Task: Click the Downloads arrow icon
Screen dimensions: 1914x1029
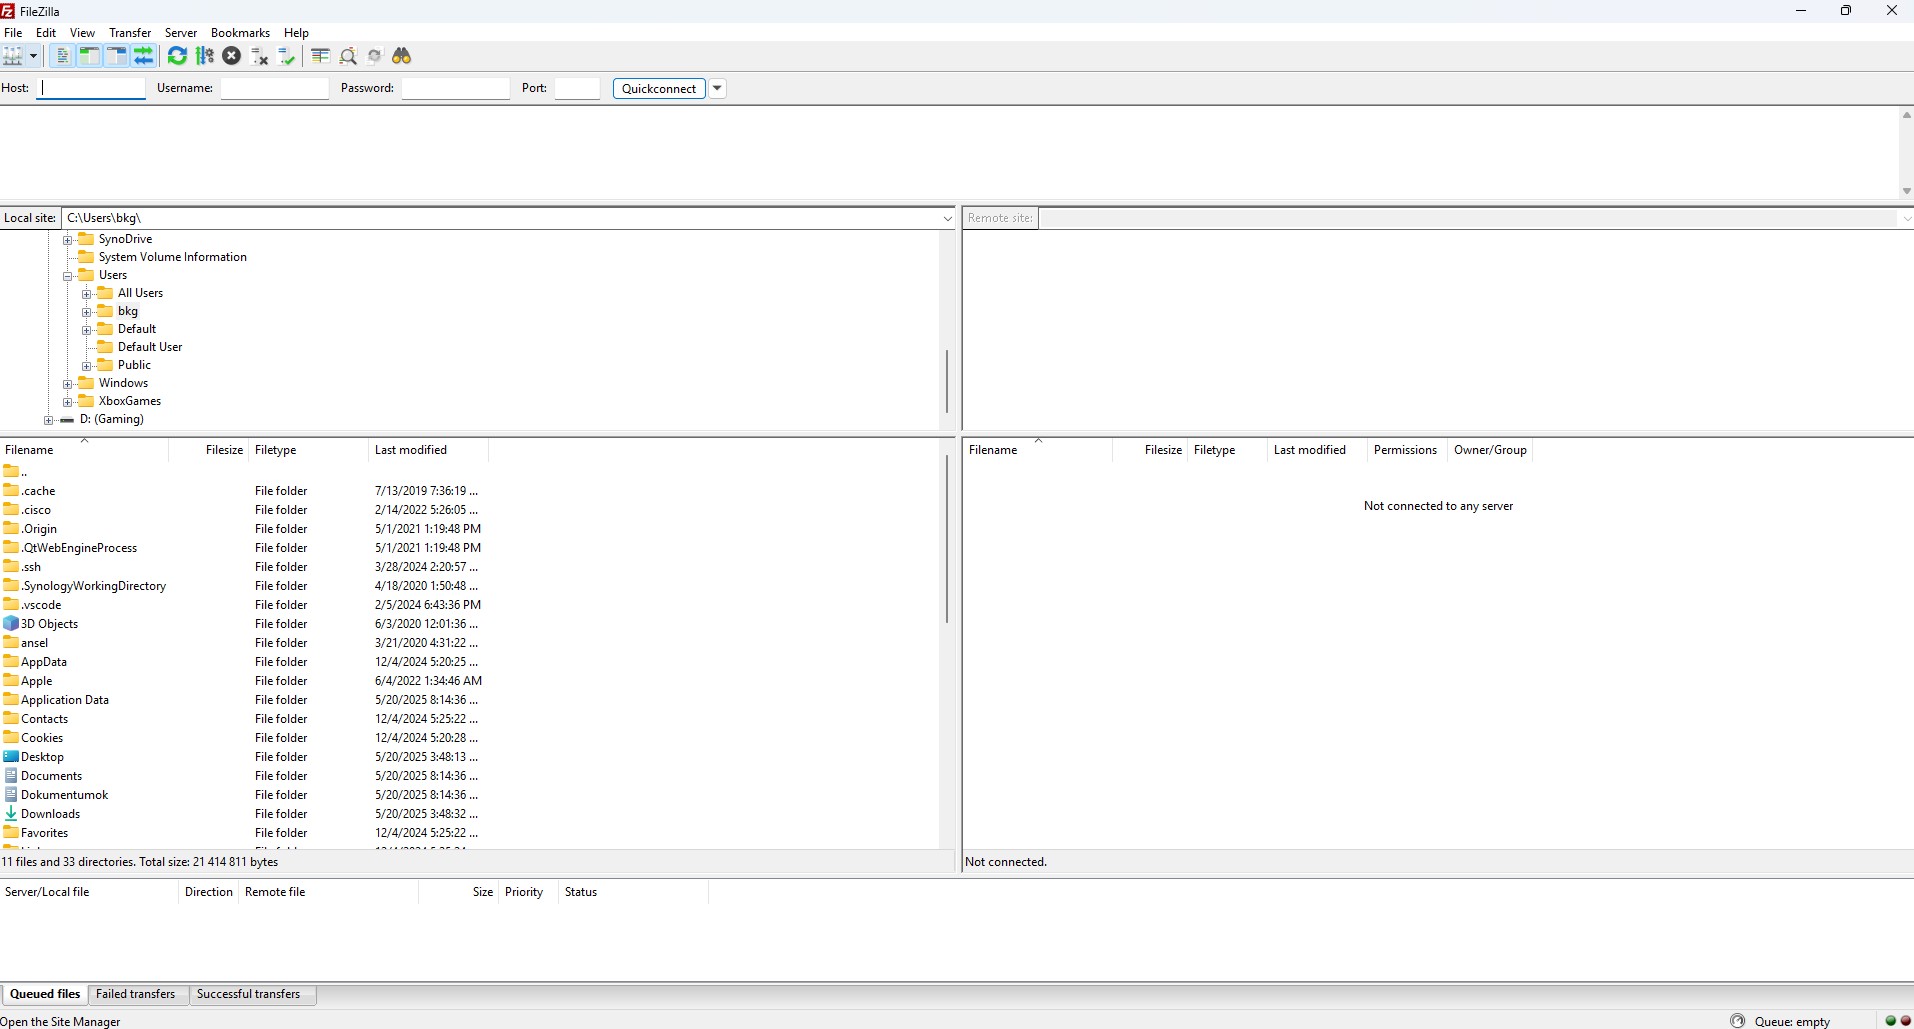Action: pos(11,814)
